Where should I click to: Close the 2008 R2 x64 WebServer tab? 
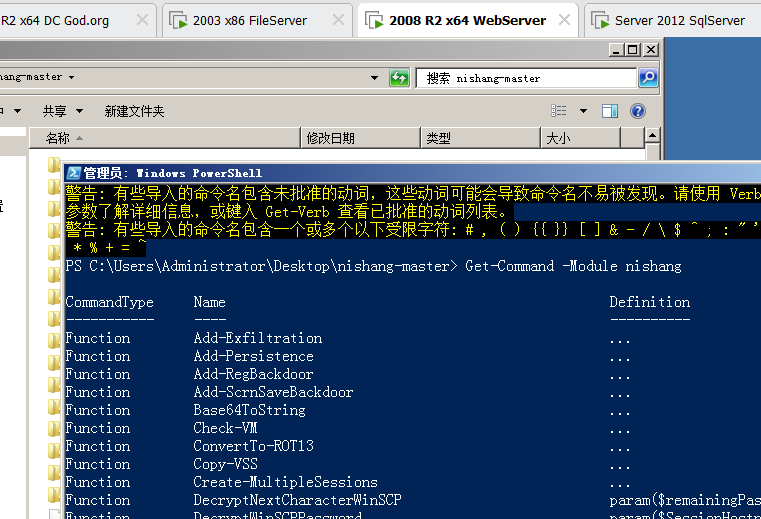coord(566,20)
